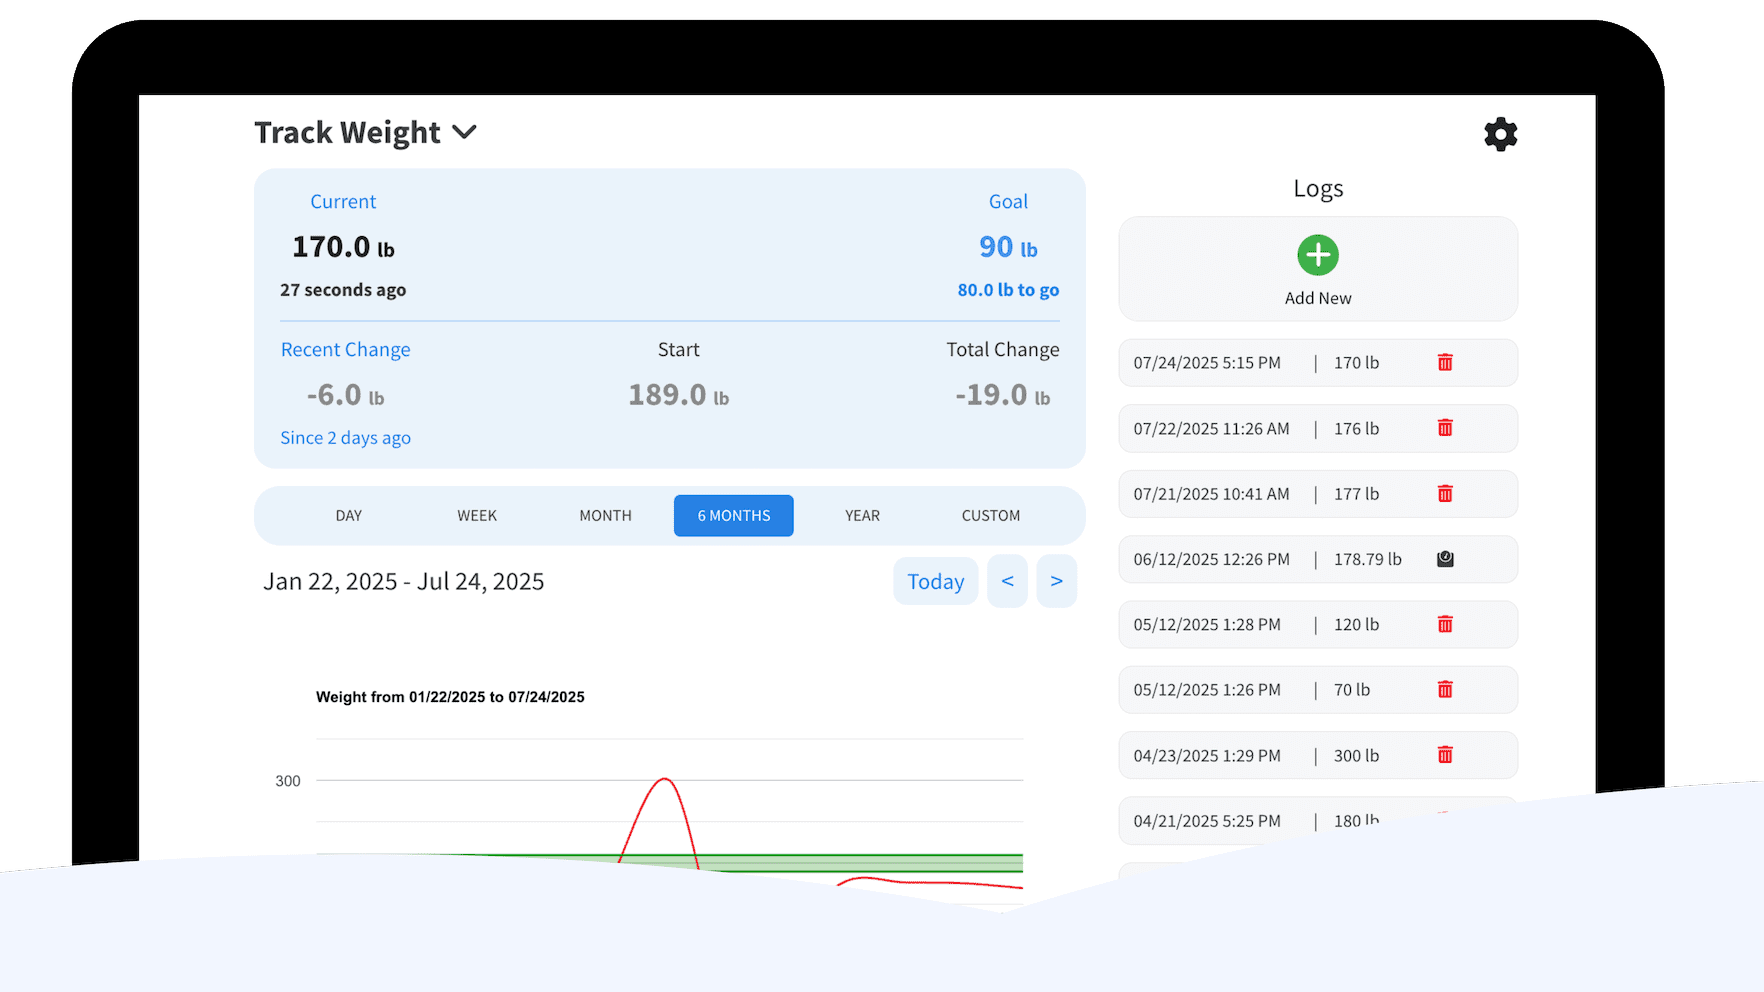
Task: Click the scale icon on 178.79 lb log
Action: tap(1444, 559)
